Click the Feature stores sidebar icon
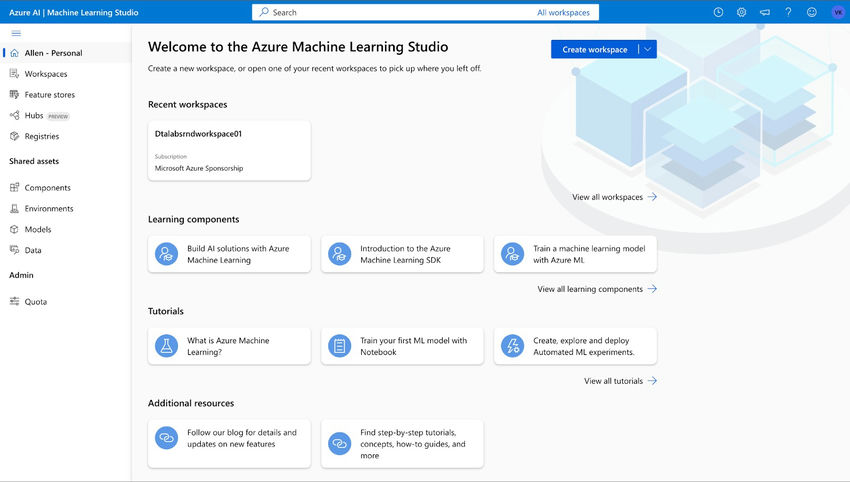Image resolution: width=850 pixels, height=482 pixels. [15, 94]
